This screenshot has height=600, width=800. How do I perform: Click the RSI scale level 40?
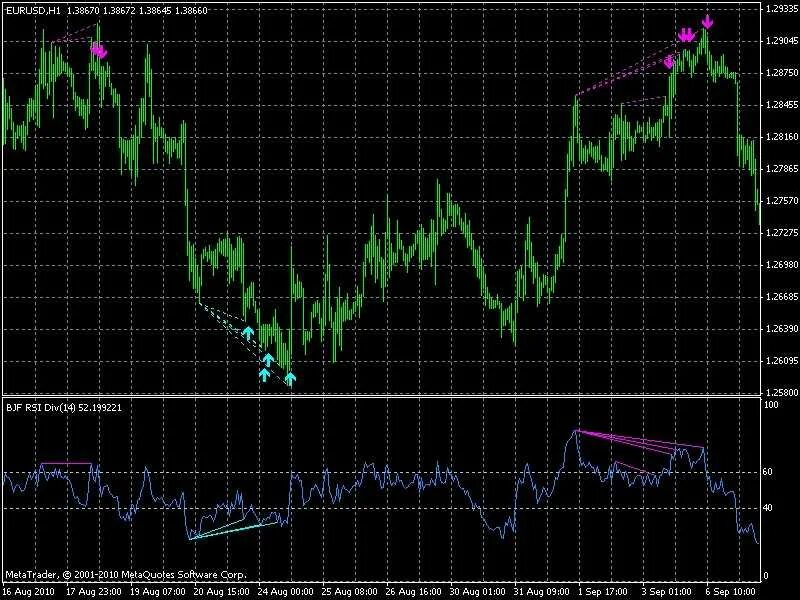point(768,508)
